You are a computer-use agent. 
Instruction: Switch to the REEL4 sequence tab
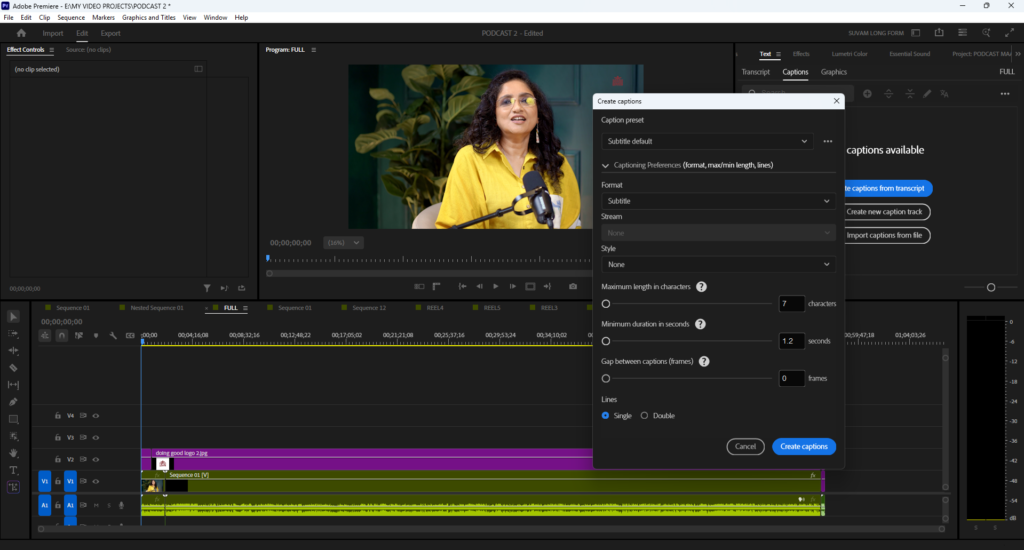(x=434, y=308)
